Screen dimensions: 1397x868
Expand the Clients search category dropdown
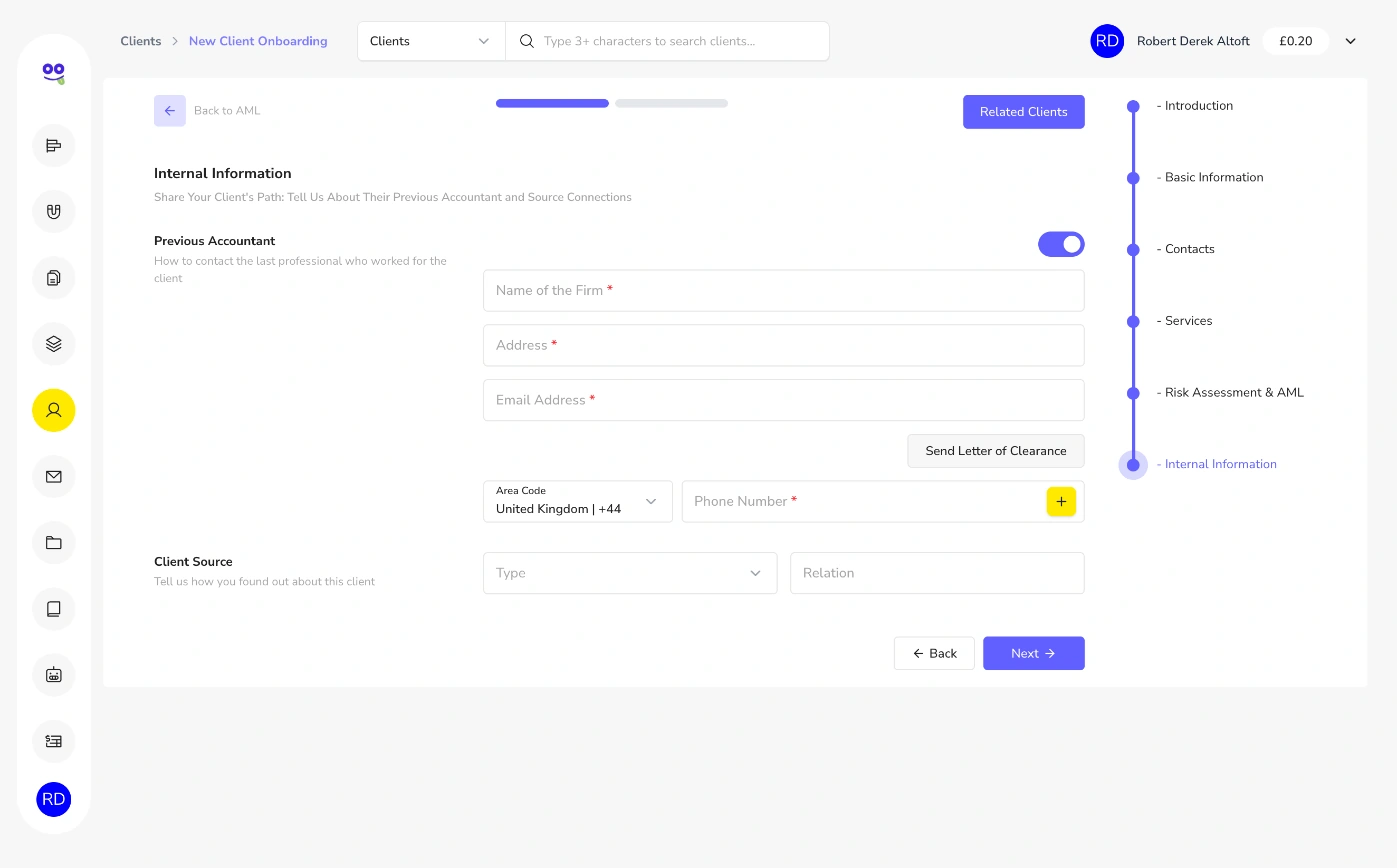pos(431,41)
